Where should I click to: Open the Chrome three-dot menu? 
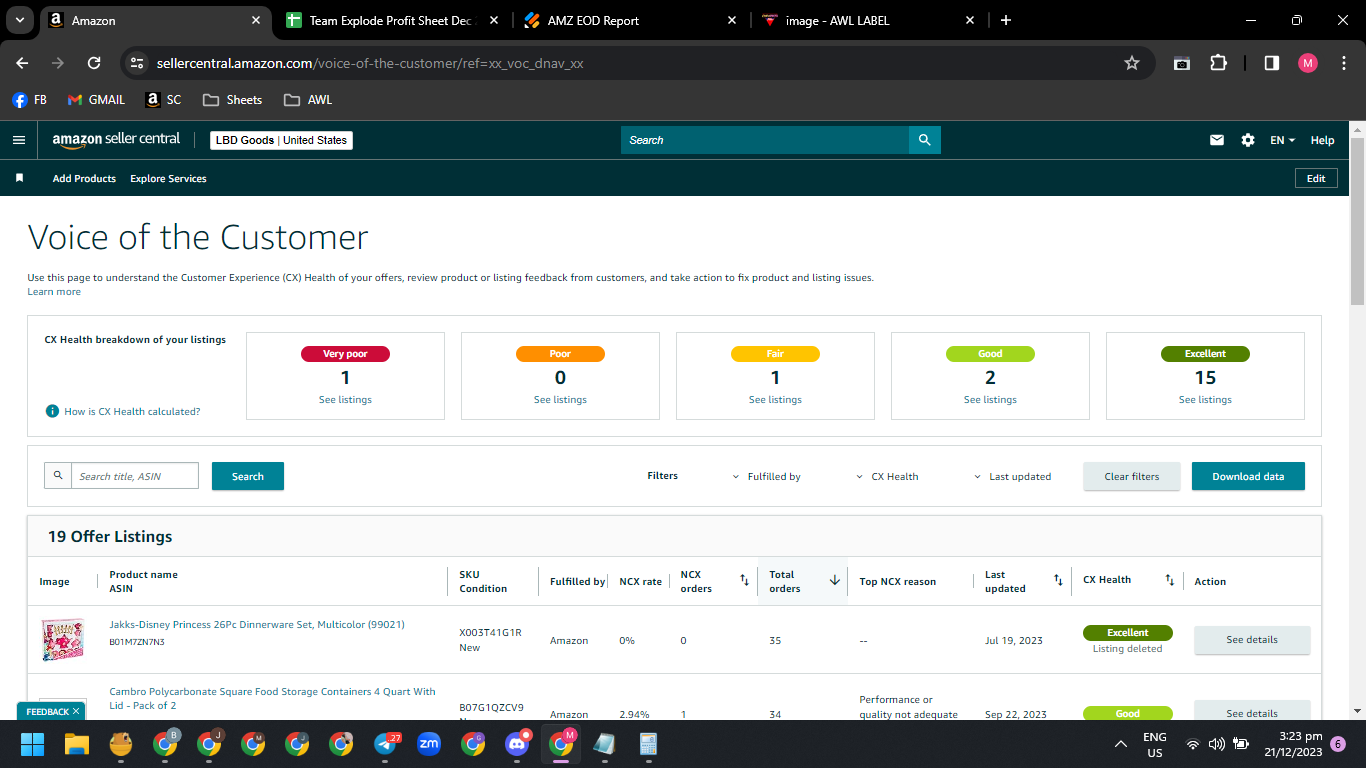click(1343, 63)
